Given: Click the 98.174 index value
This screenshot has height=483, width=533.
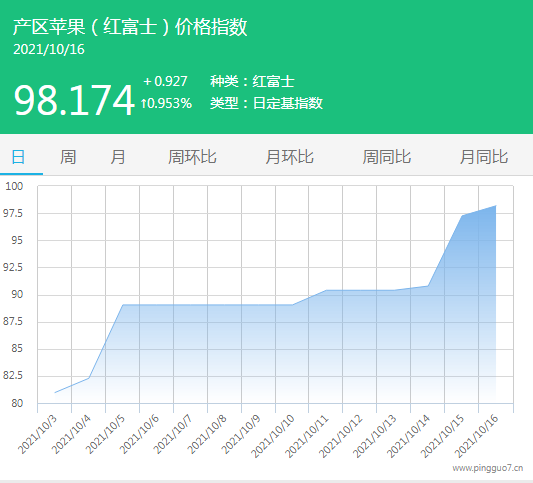Looking at the screenshot, I should (74, 100).
